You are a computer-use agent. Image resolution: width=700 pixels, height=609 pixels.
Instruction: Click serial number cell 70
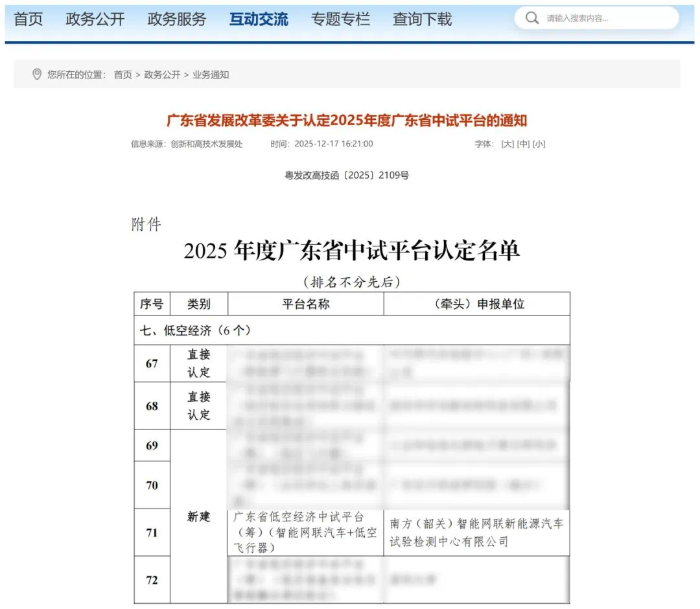[x=152, y=485]
